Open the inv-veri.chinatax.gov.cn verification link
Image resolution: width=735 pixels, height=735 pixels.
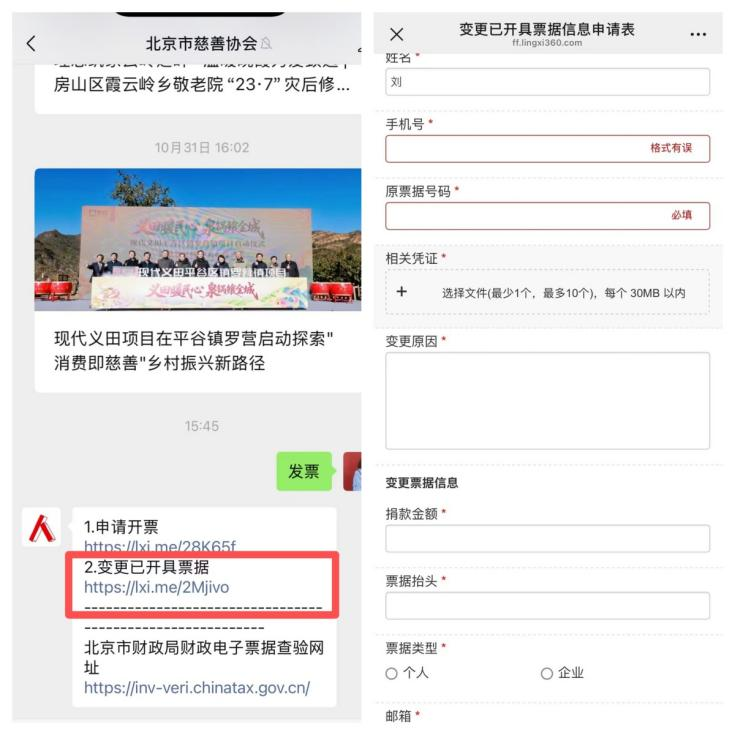coord(197,688)
